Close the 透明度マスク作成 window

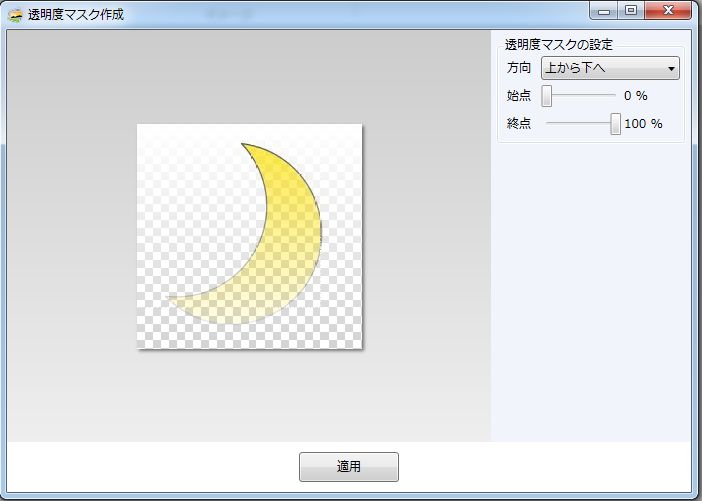668,11
